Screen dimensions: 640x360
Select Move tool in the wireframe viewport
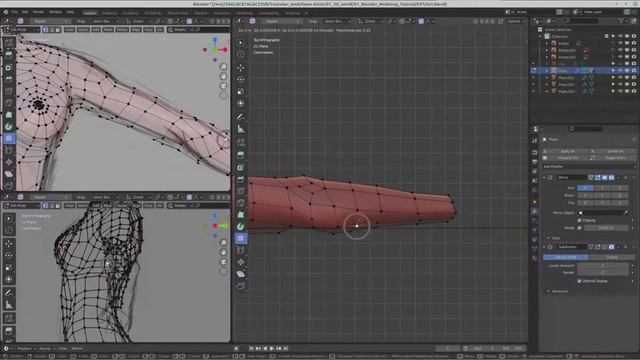pos(9,243)
